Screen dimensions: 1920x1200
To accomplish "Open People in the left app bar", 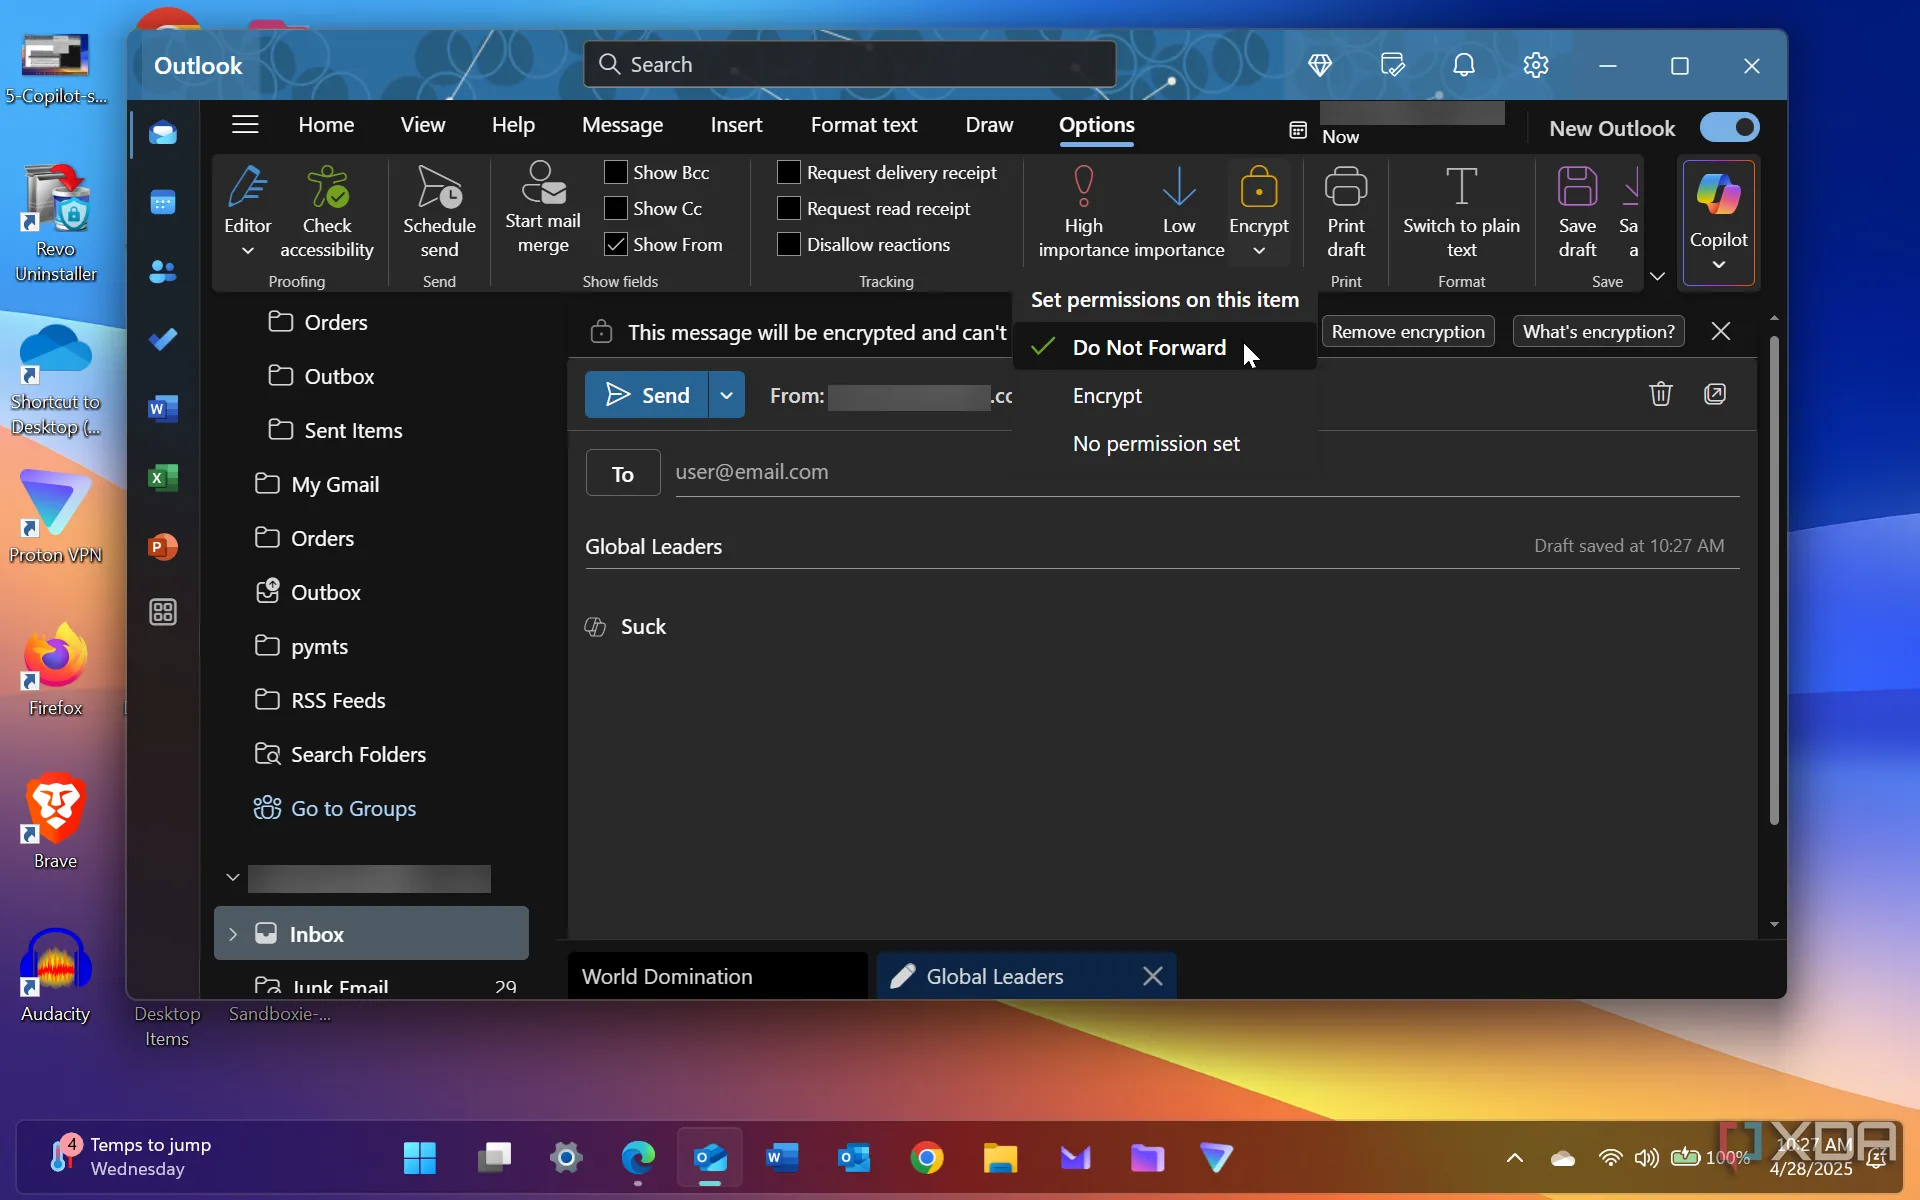I will [163, 271].
